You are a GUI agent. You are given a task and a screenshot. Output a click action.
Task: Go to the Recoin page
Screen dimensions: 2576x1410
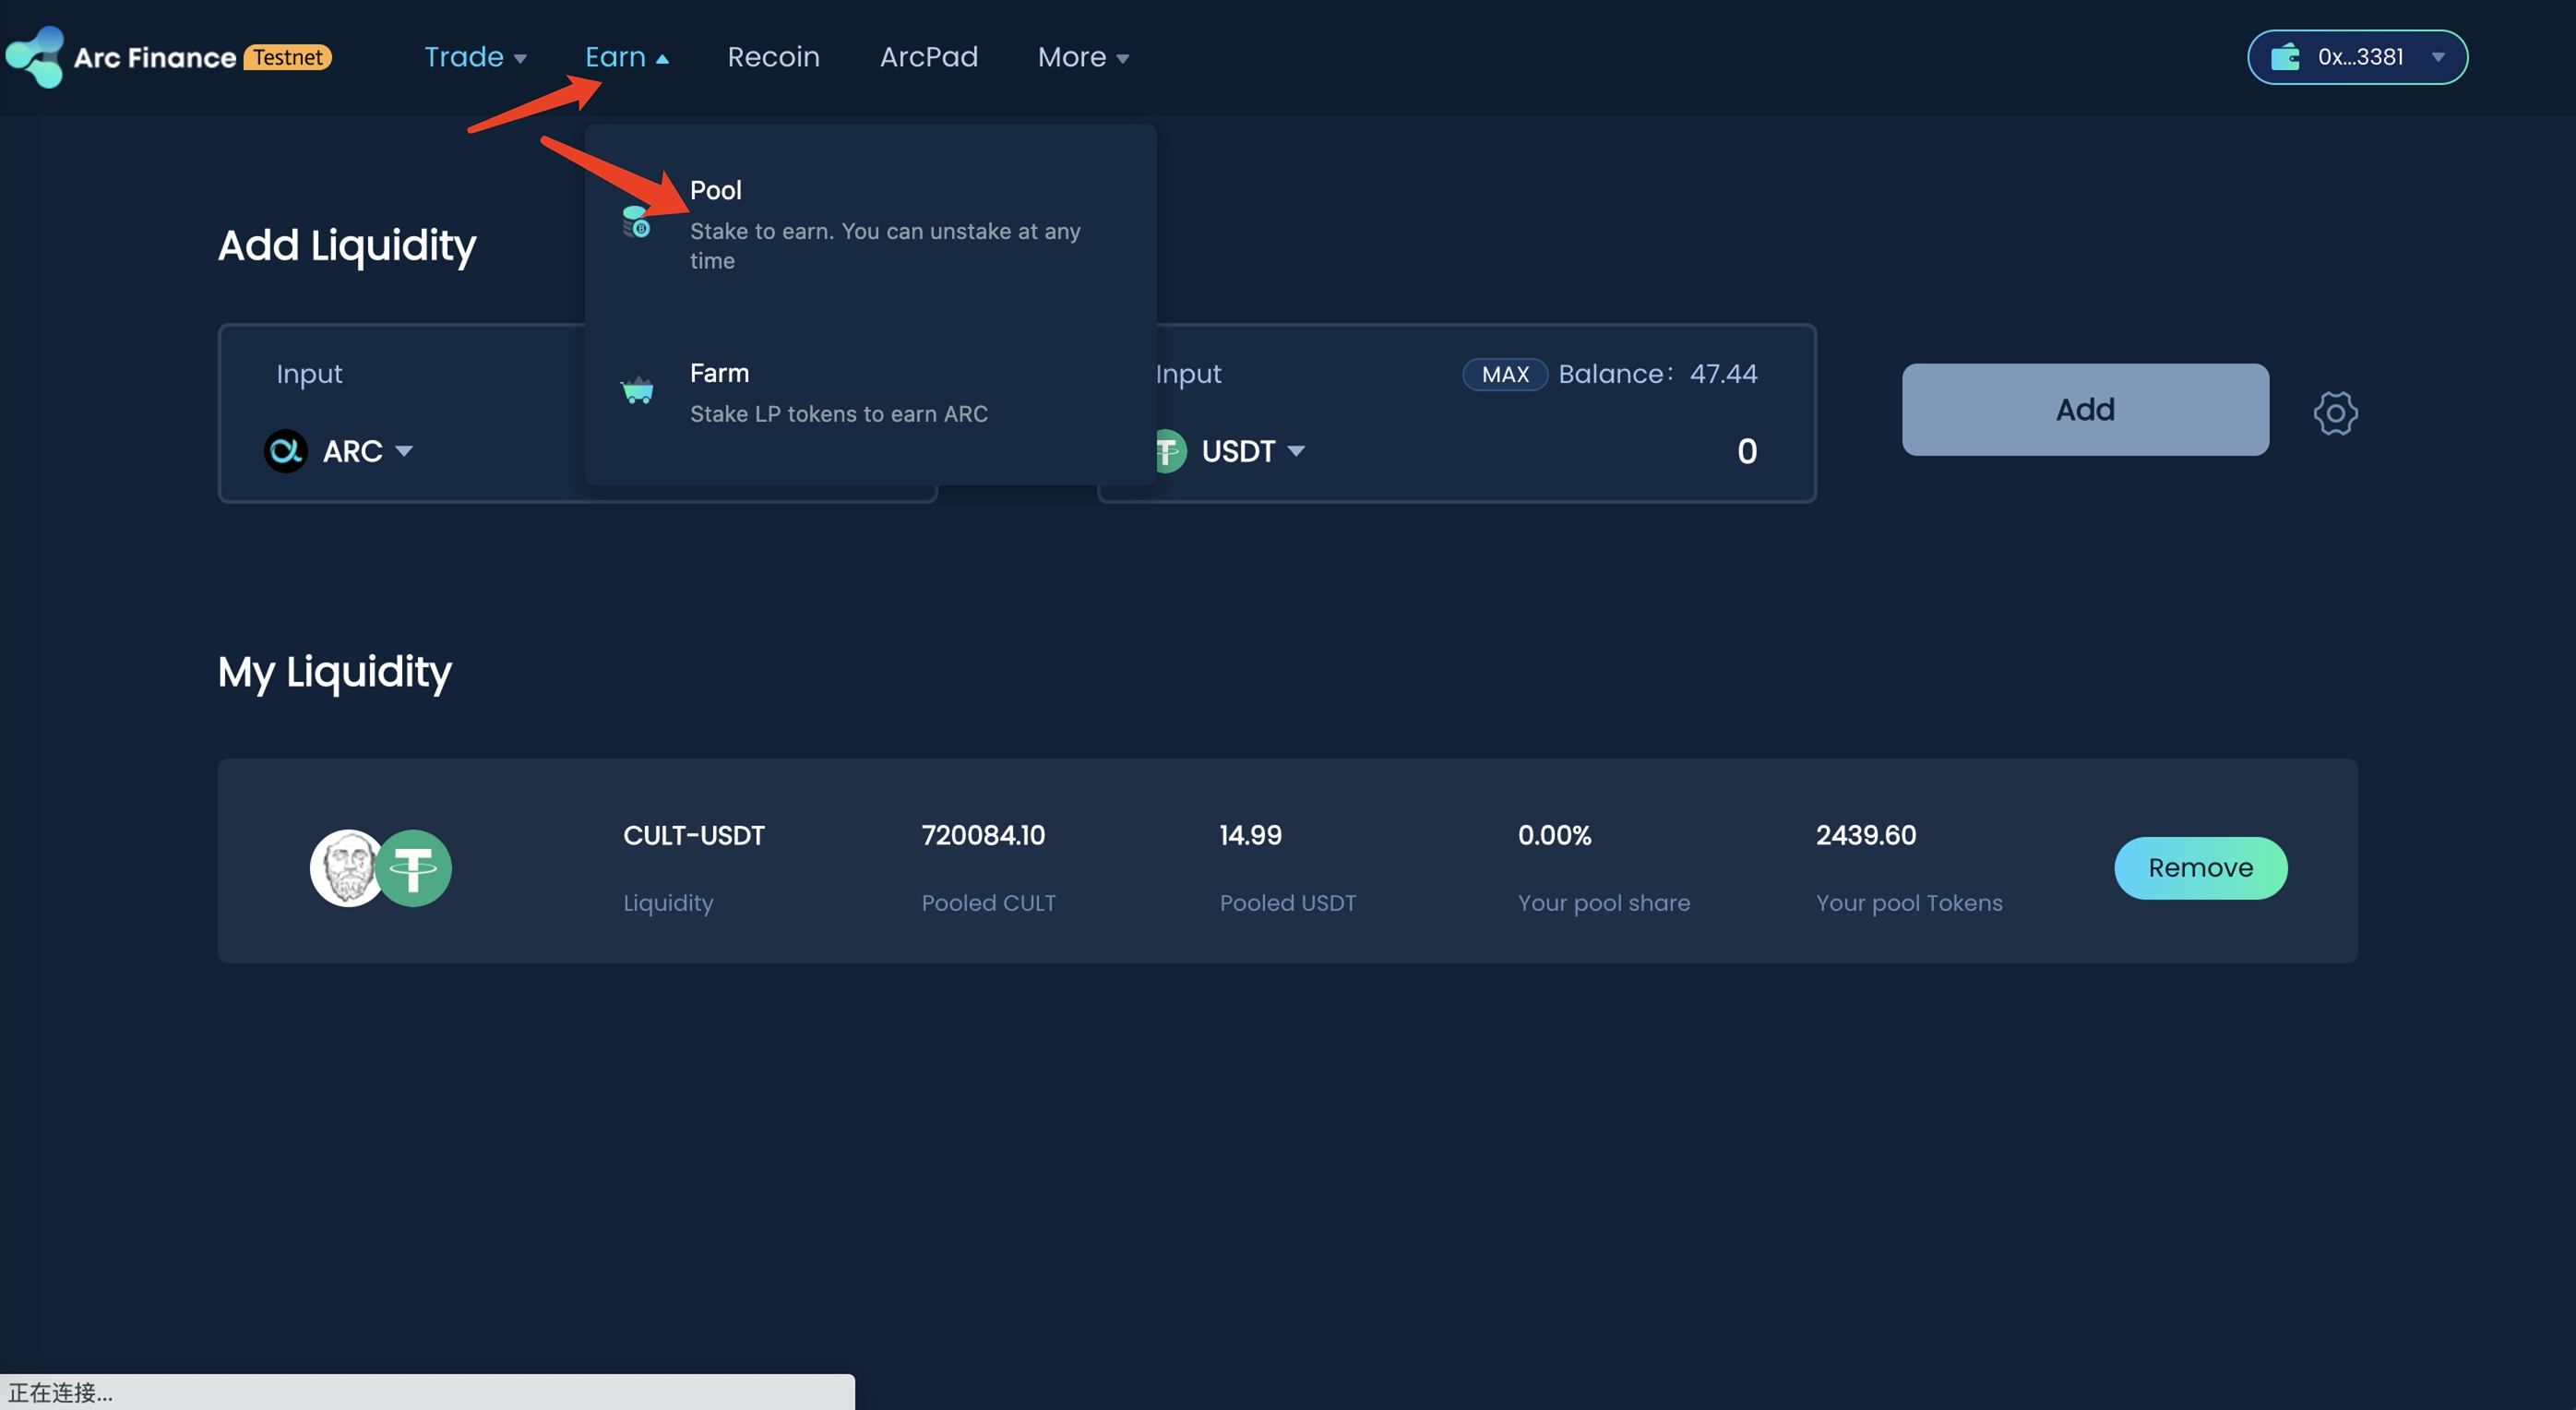(x=773, y=57)
